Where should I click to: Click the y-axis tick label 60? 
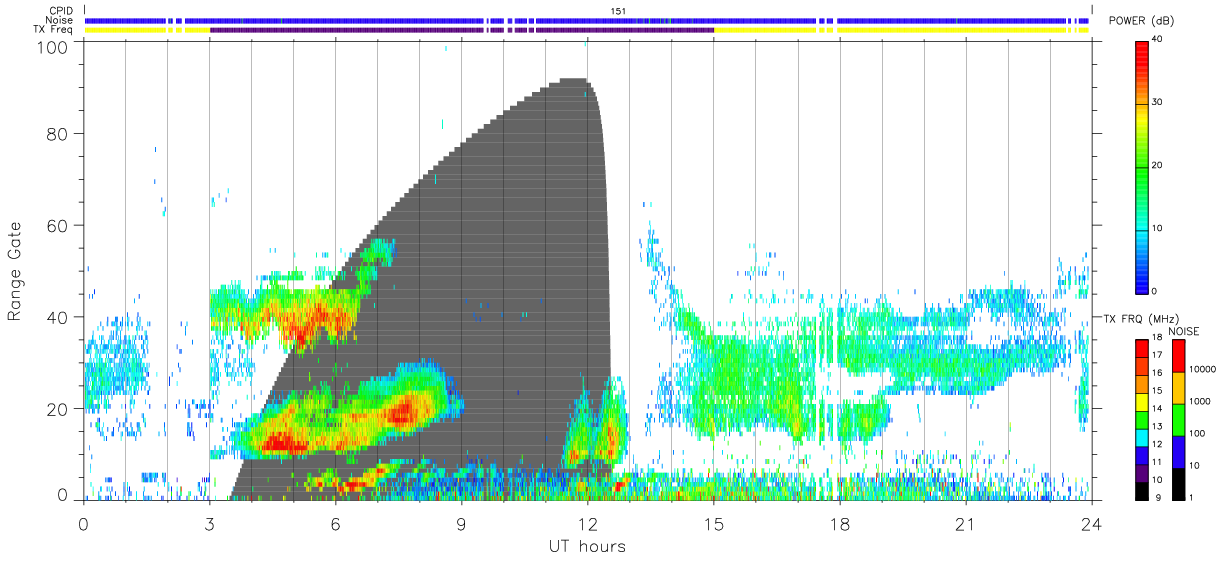(60, 225)
